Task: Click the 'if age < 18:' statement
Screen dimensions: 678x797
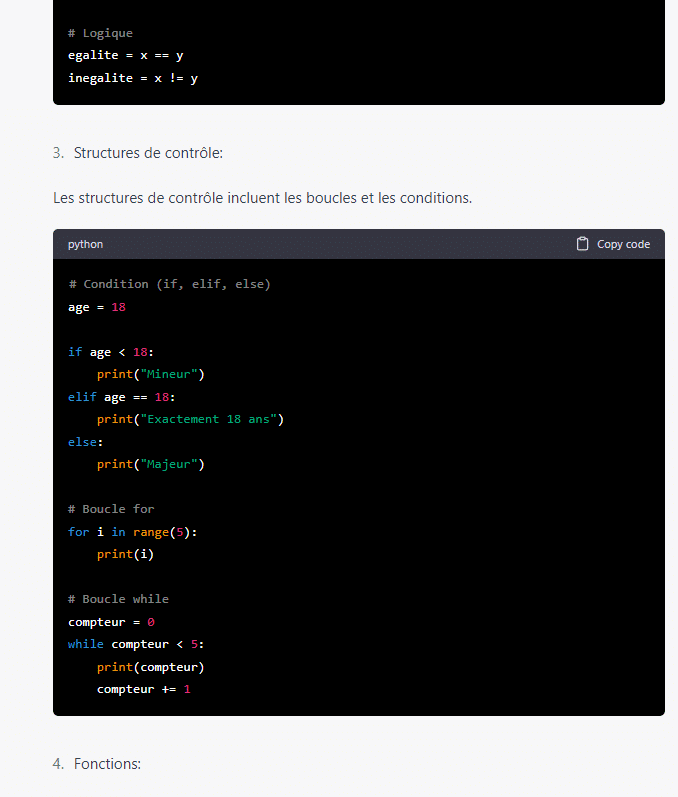Action: click(111, 352)
